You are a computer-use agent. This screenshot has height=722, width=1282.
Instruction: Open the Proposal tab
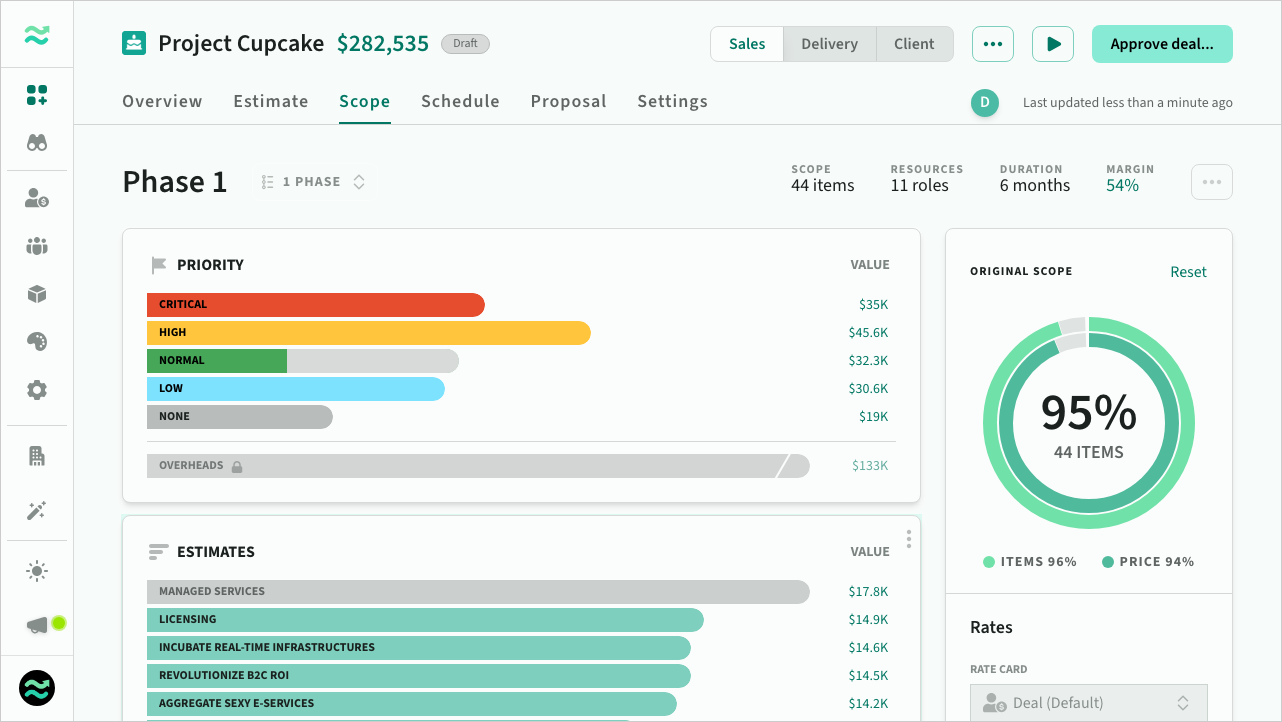[568, 101]
